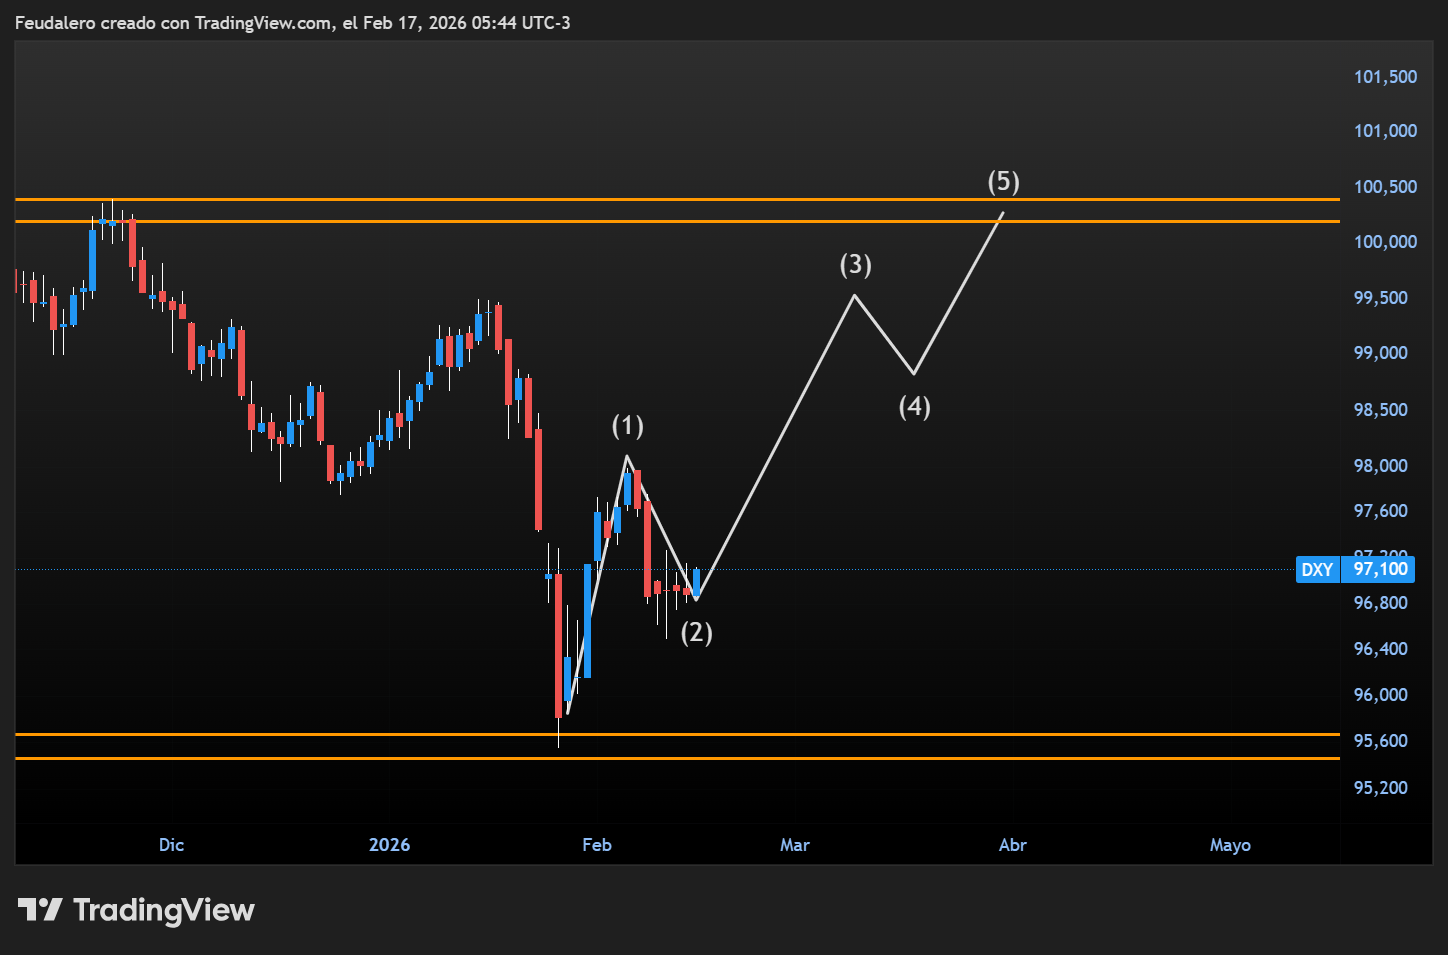The height and width of the screenshot is (955, 1448).
Task: Select the 95,200 price axis label
Action: (x=1380, y=788)
